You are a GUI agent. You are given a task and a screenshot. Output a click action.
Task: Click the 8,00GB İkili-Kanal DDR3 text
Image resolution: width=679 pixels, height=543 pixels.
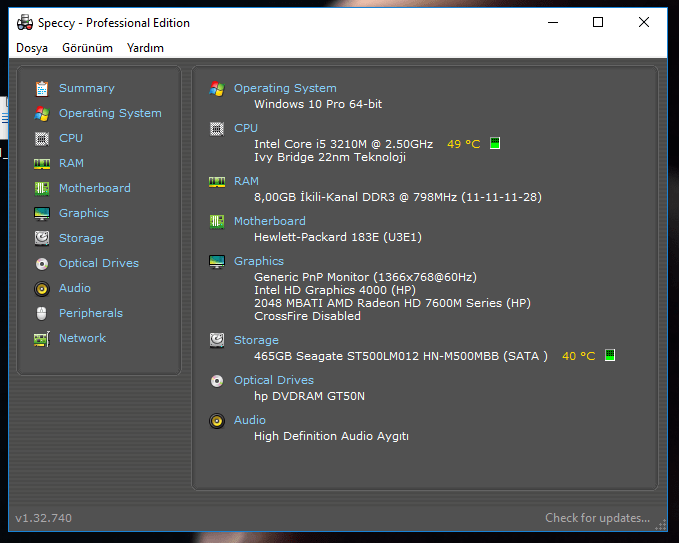coord(398,197)
